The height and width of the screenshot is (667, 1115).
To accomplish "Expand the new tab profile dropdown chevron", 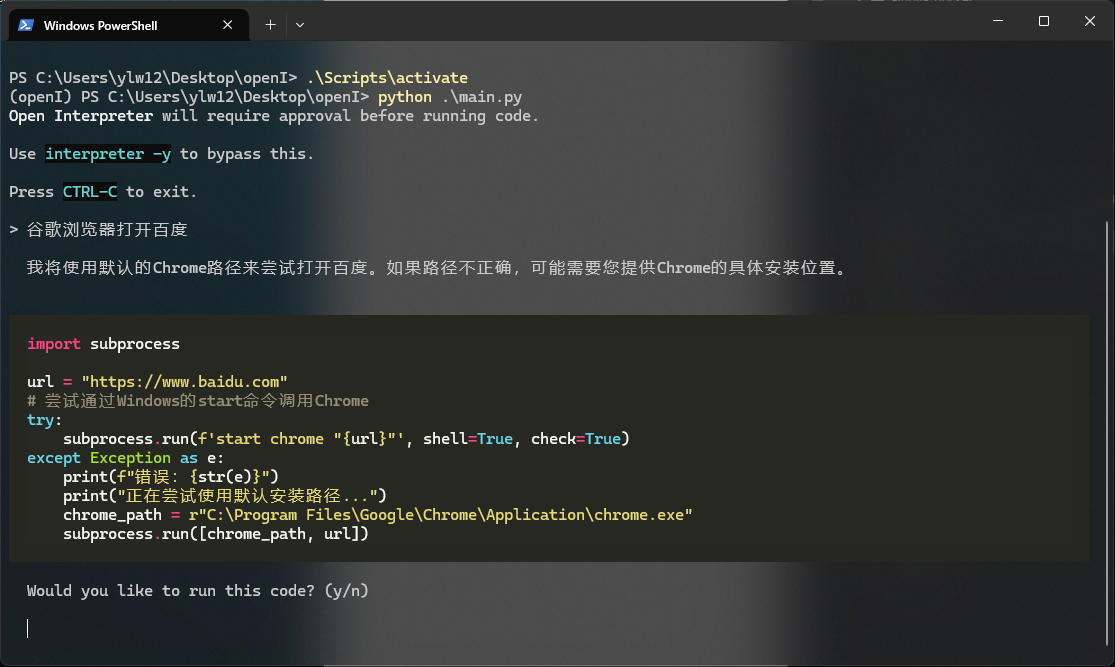I will pyautogui.click(x=300, y=25).
